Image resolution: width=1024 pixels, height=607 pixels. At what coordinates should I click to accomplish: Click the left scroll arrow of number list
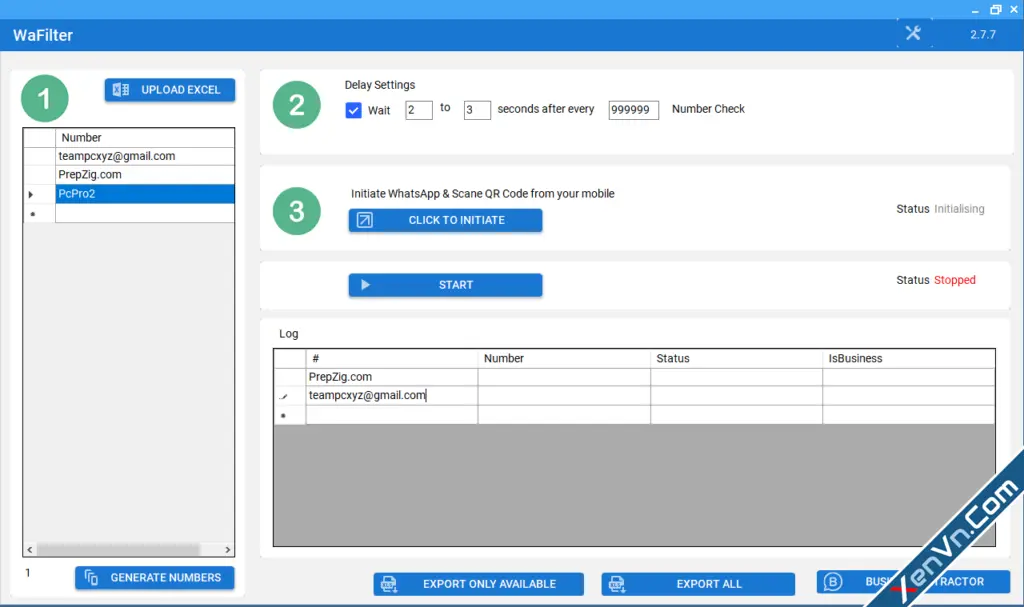coord(29,550)
